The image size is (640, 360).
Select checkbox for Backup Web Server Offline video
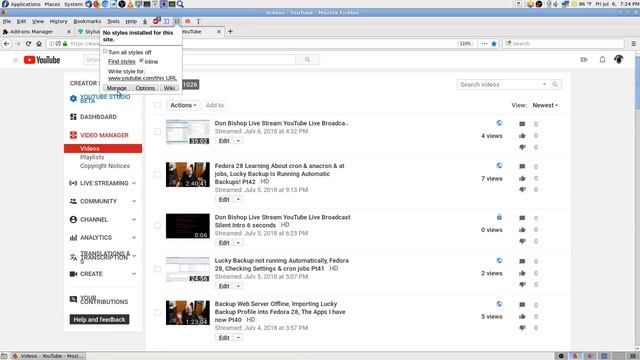(157, 312)
